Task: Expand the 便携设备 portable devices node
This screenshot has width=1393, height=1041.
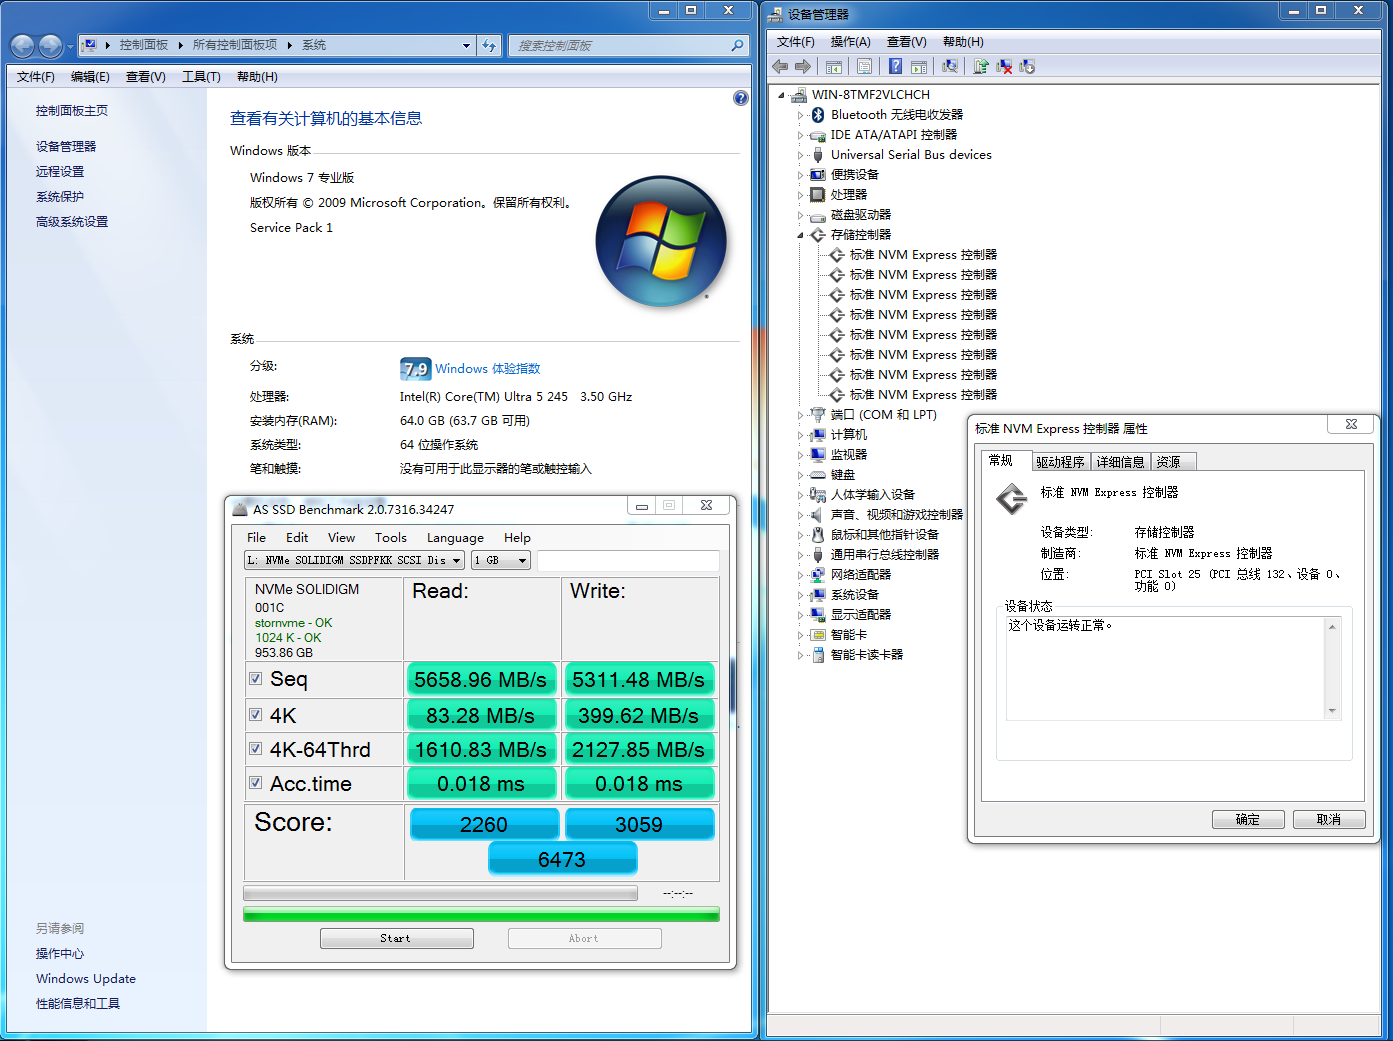Action: pos(800,175)
